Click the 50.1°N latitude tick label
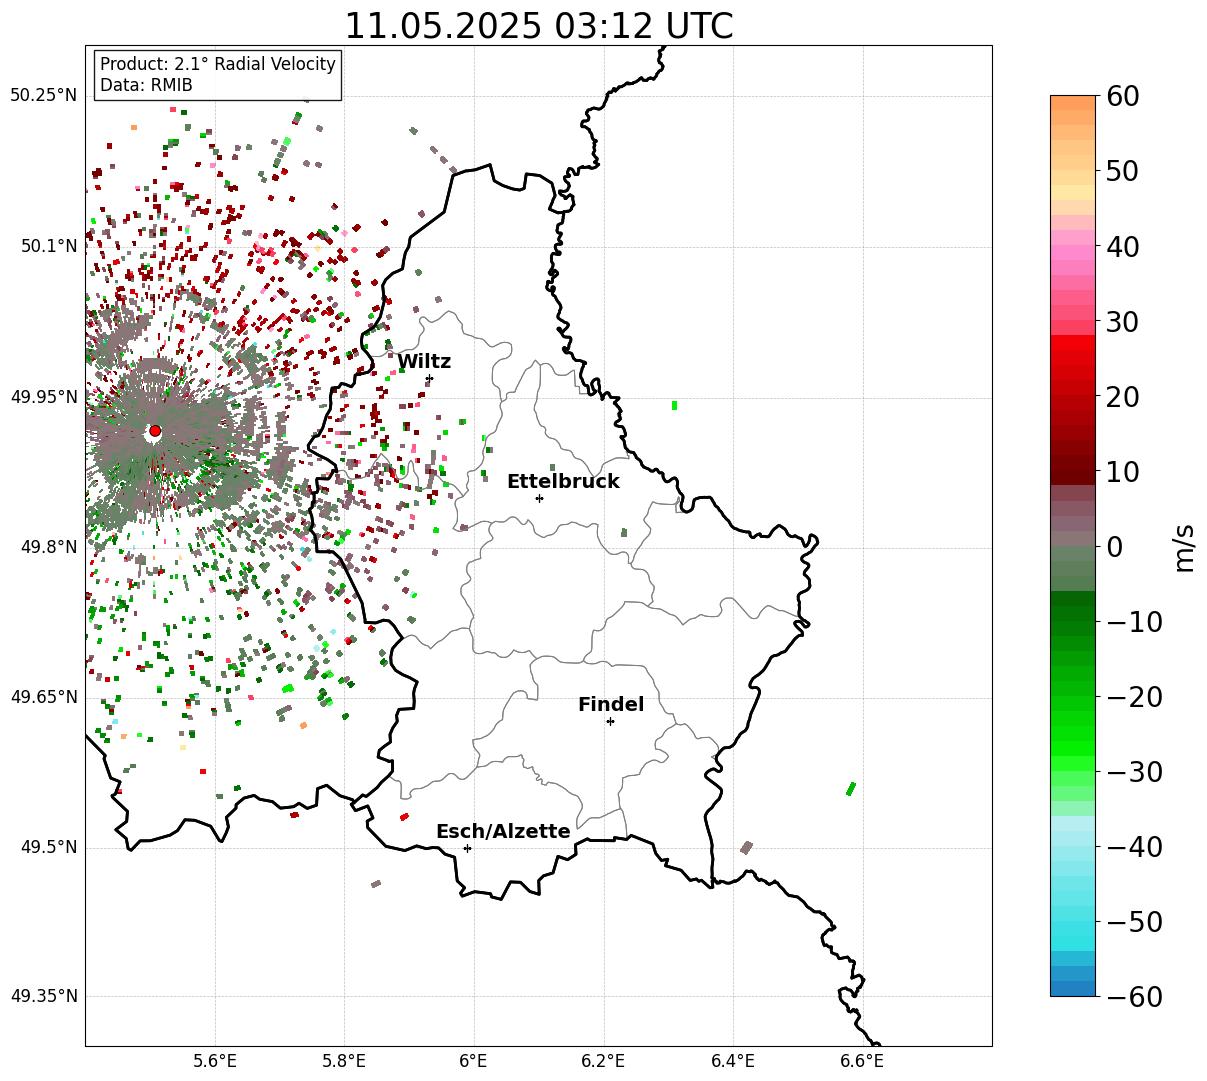Image resolution: width=1207 pixels, height=1081 pixels. (48, 246)
